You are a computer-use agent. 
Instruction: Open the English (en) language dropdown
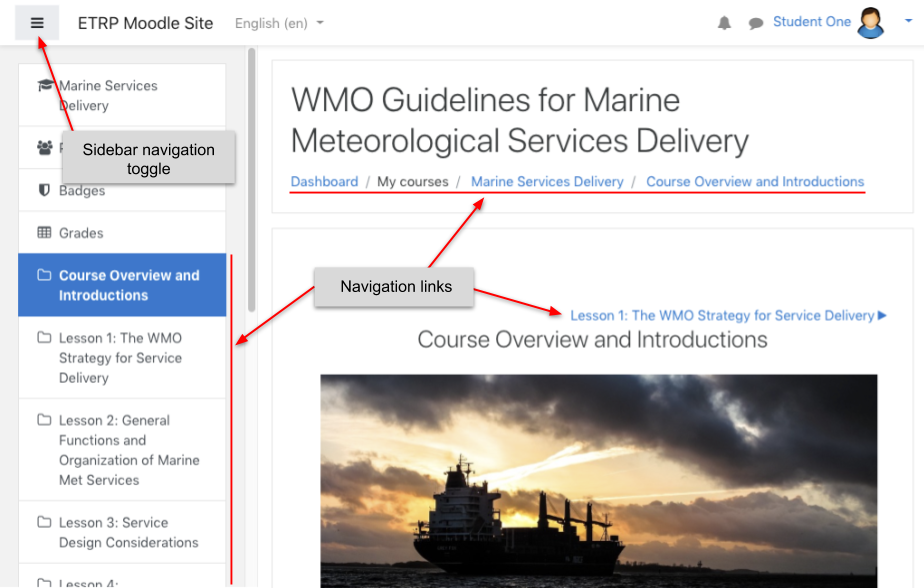(x=279, y=23)
